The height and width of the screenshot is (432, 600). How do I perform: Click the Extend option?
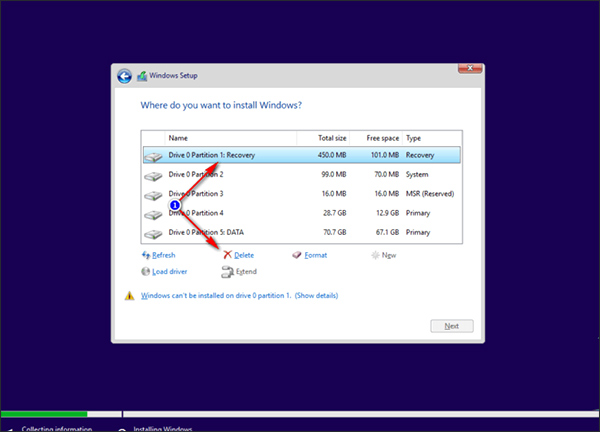(246, 272)
